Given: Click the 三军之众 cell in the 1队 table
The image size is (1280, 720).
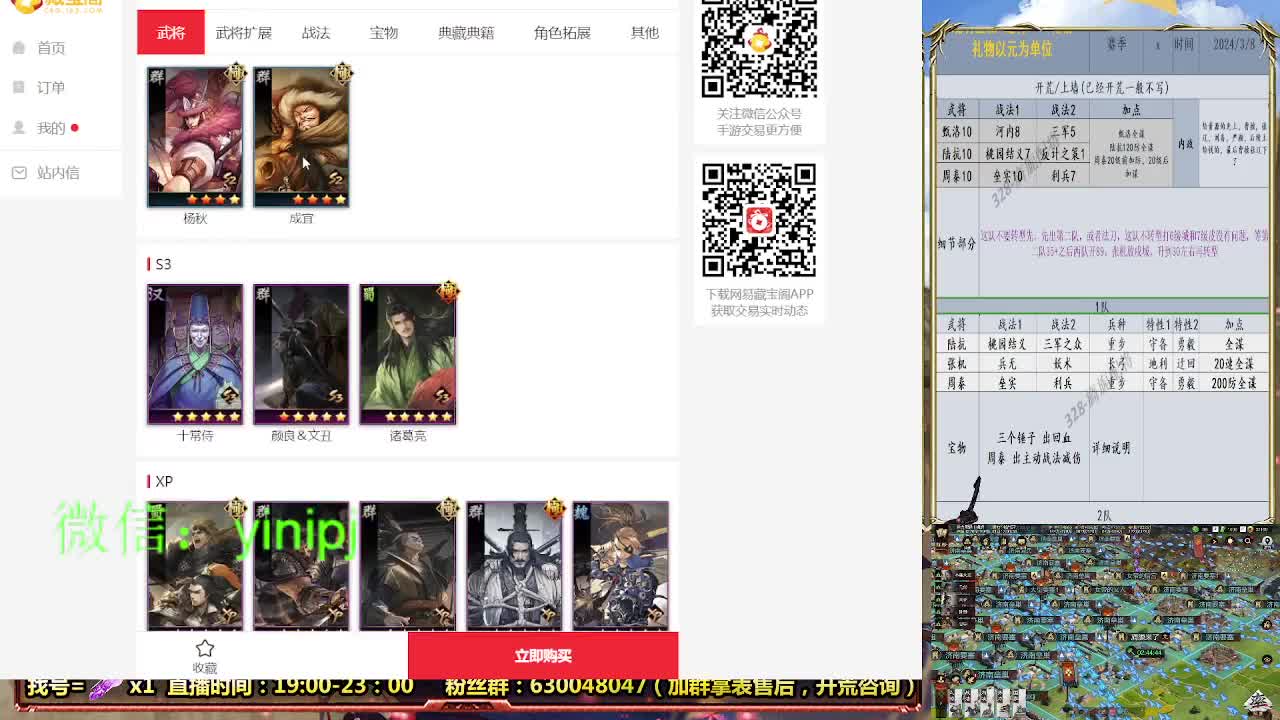Looking at the screenshot, I should (x=1064, y=344).
